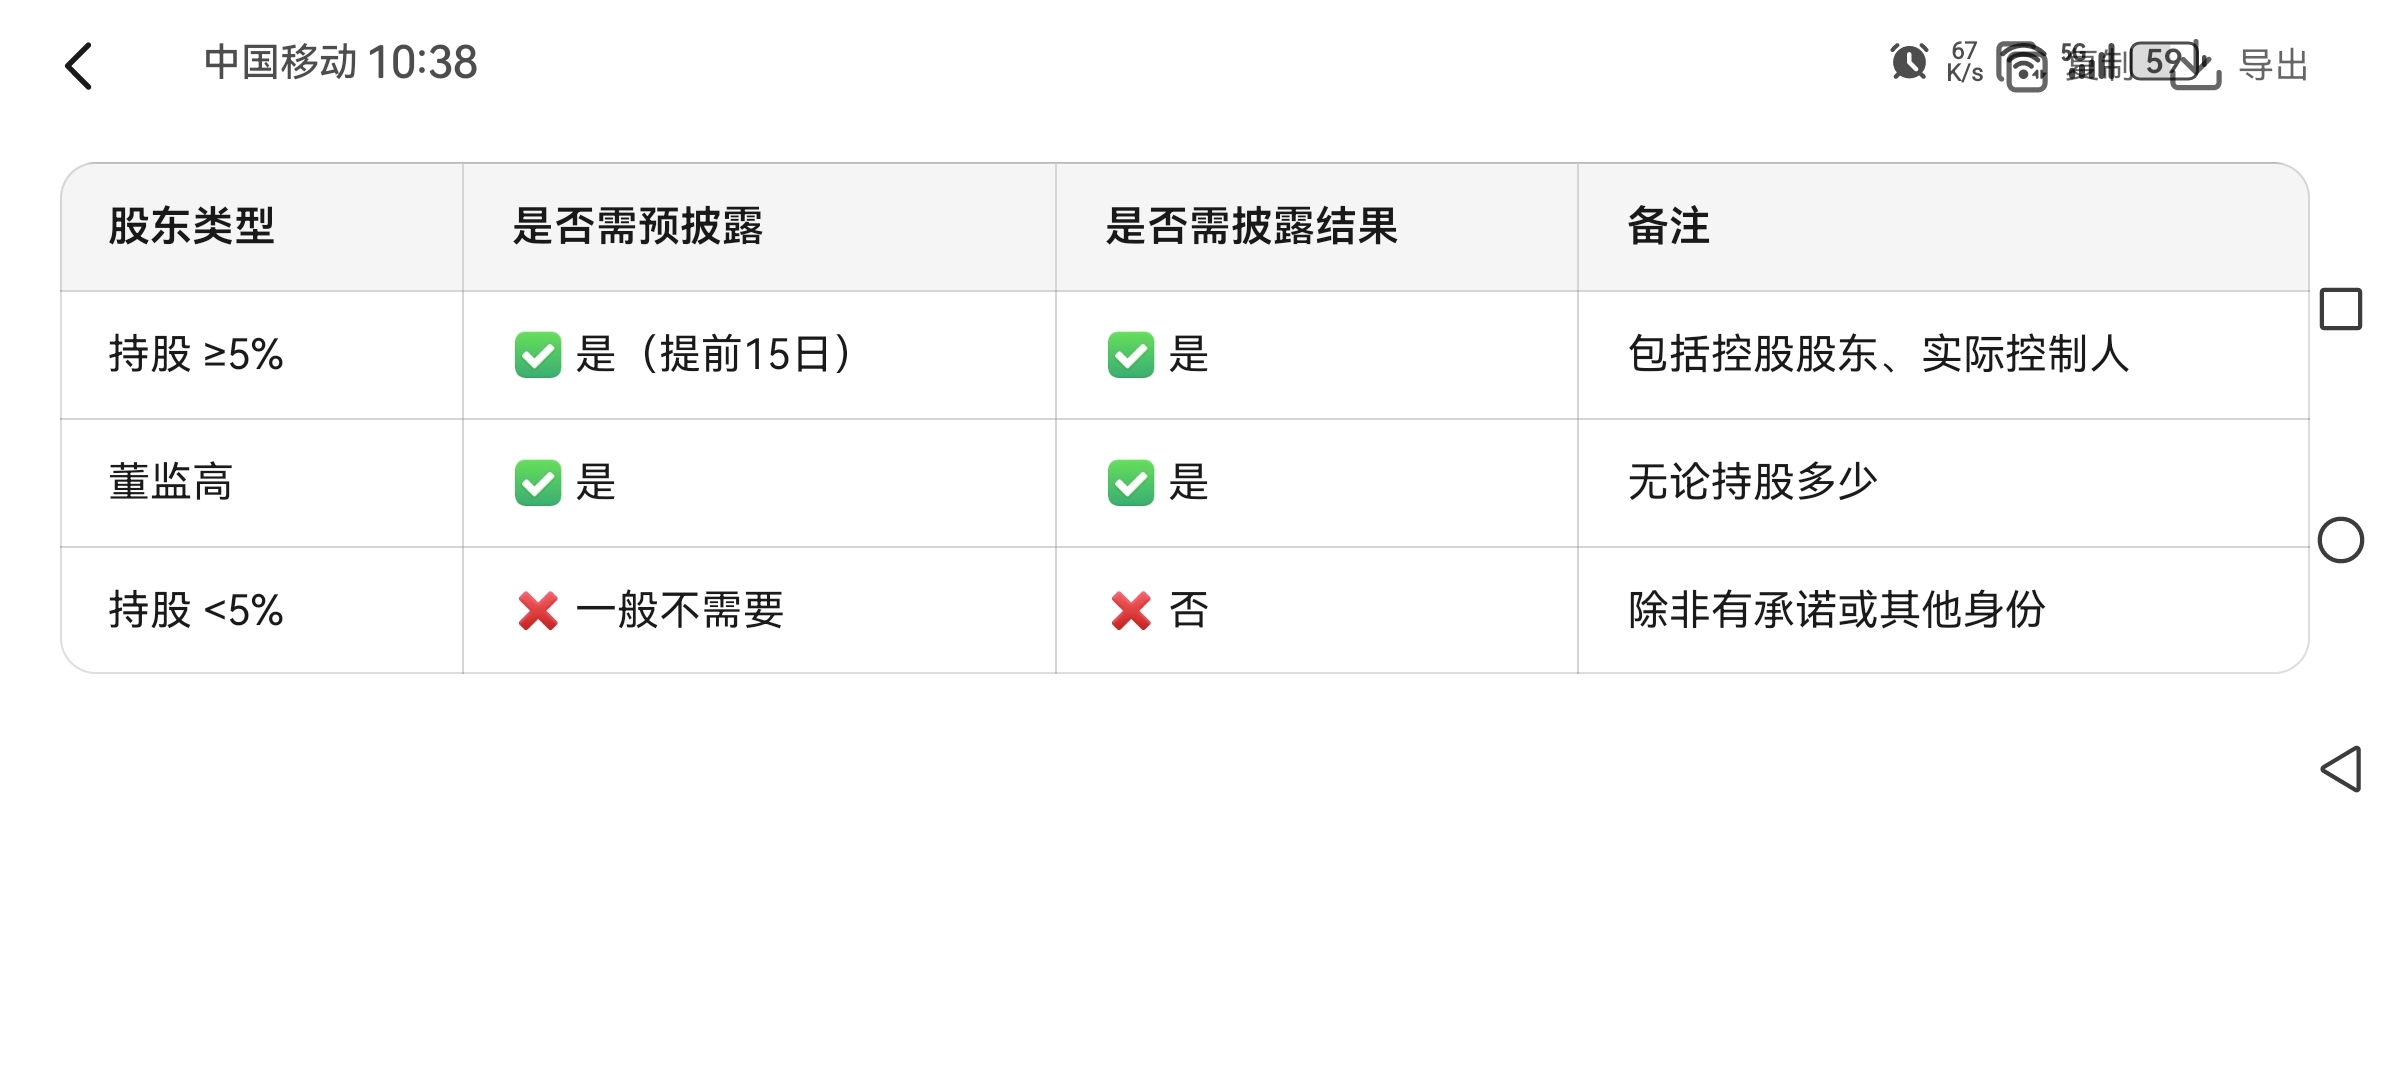Tap the export download icon
The image size is (2400, 1080).
[2196, 66]
